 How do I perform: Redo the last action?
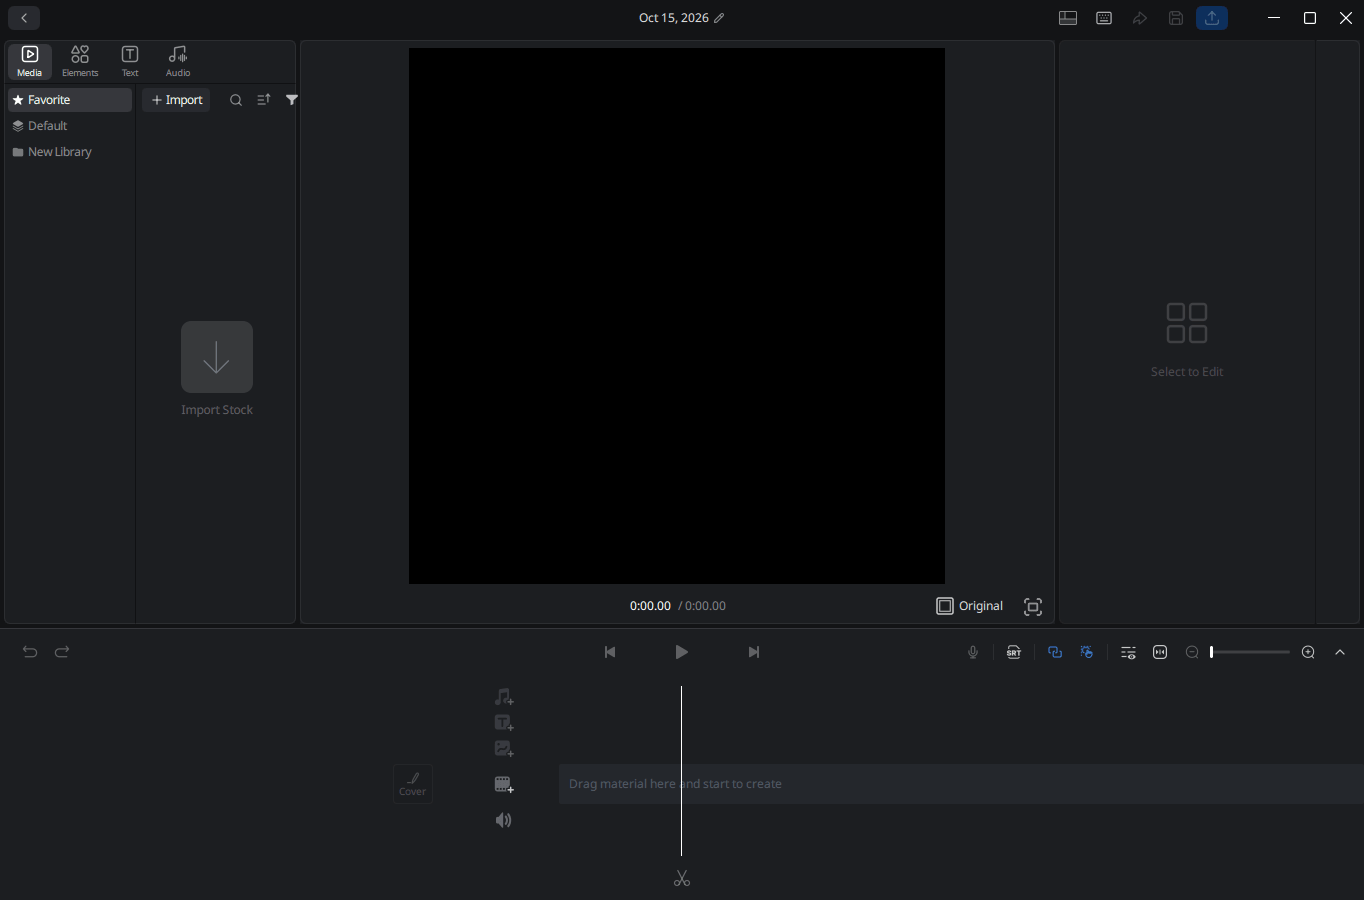click(62, 652)
